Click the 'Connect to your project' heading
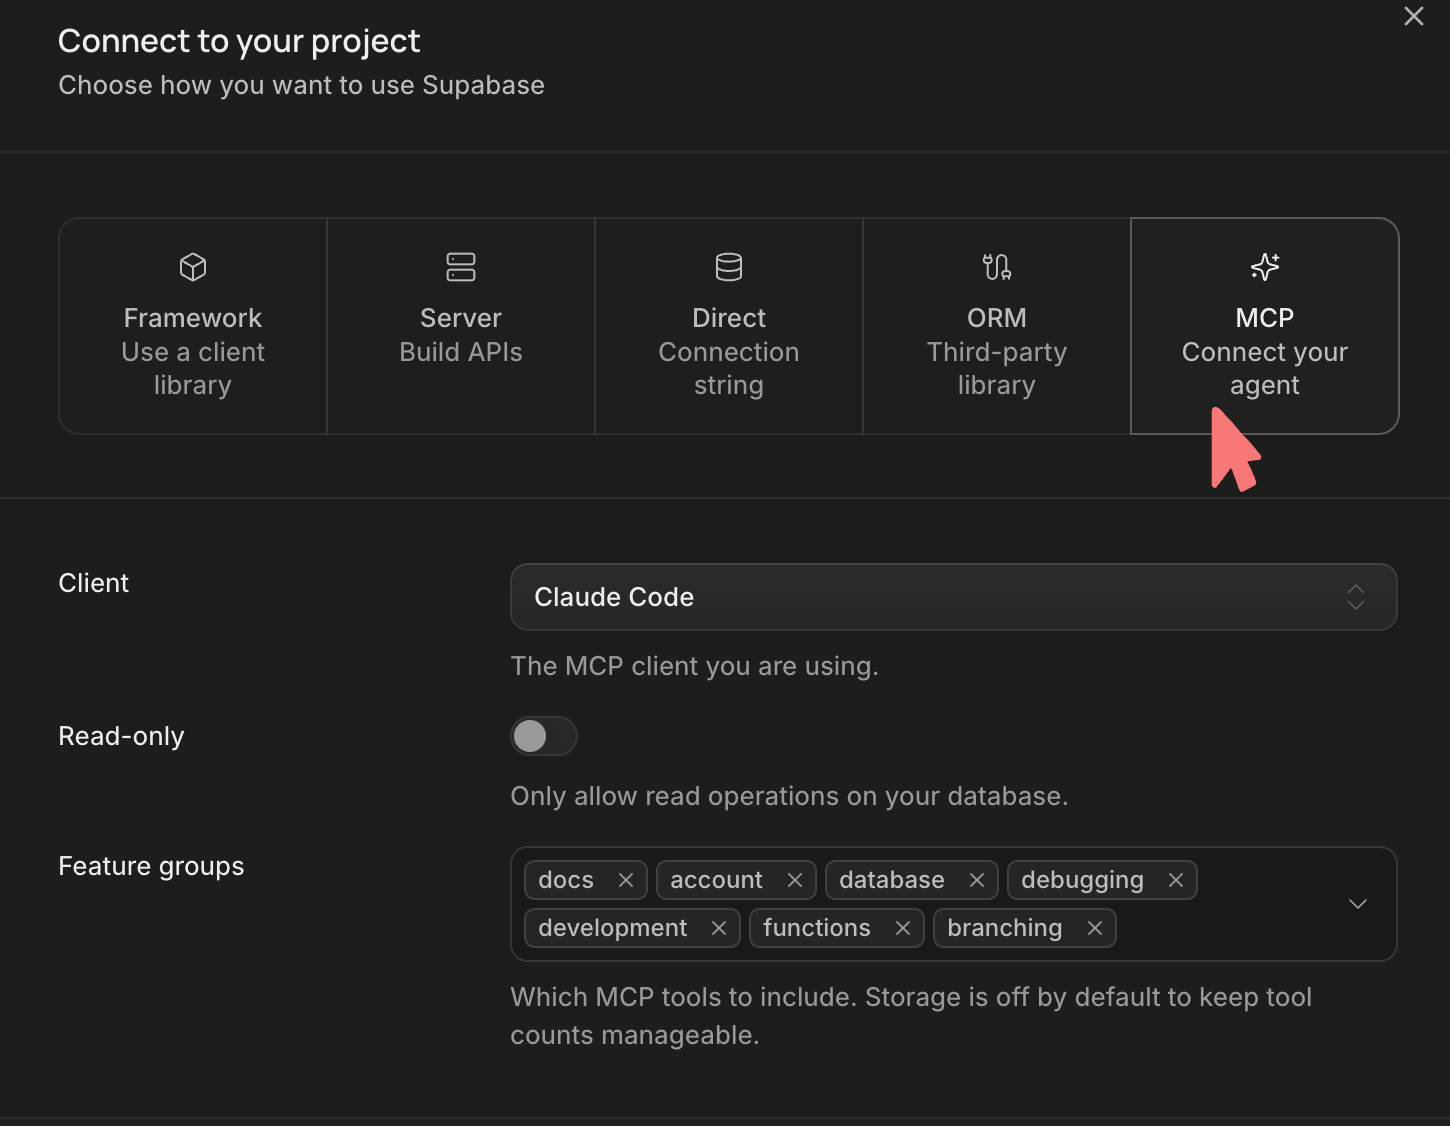 point(239,41)
